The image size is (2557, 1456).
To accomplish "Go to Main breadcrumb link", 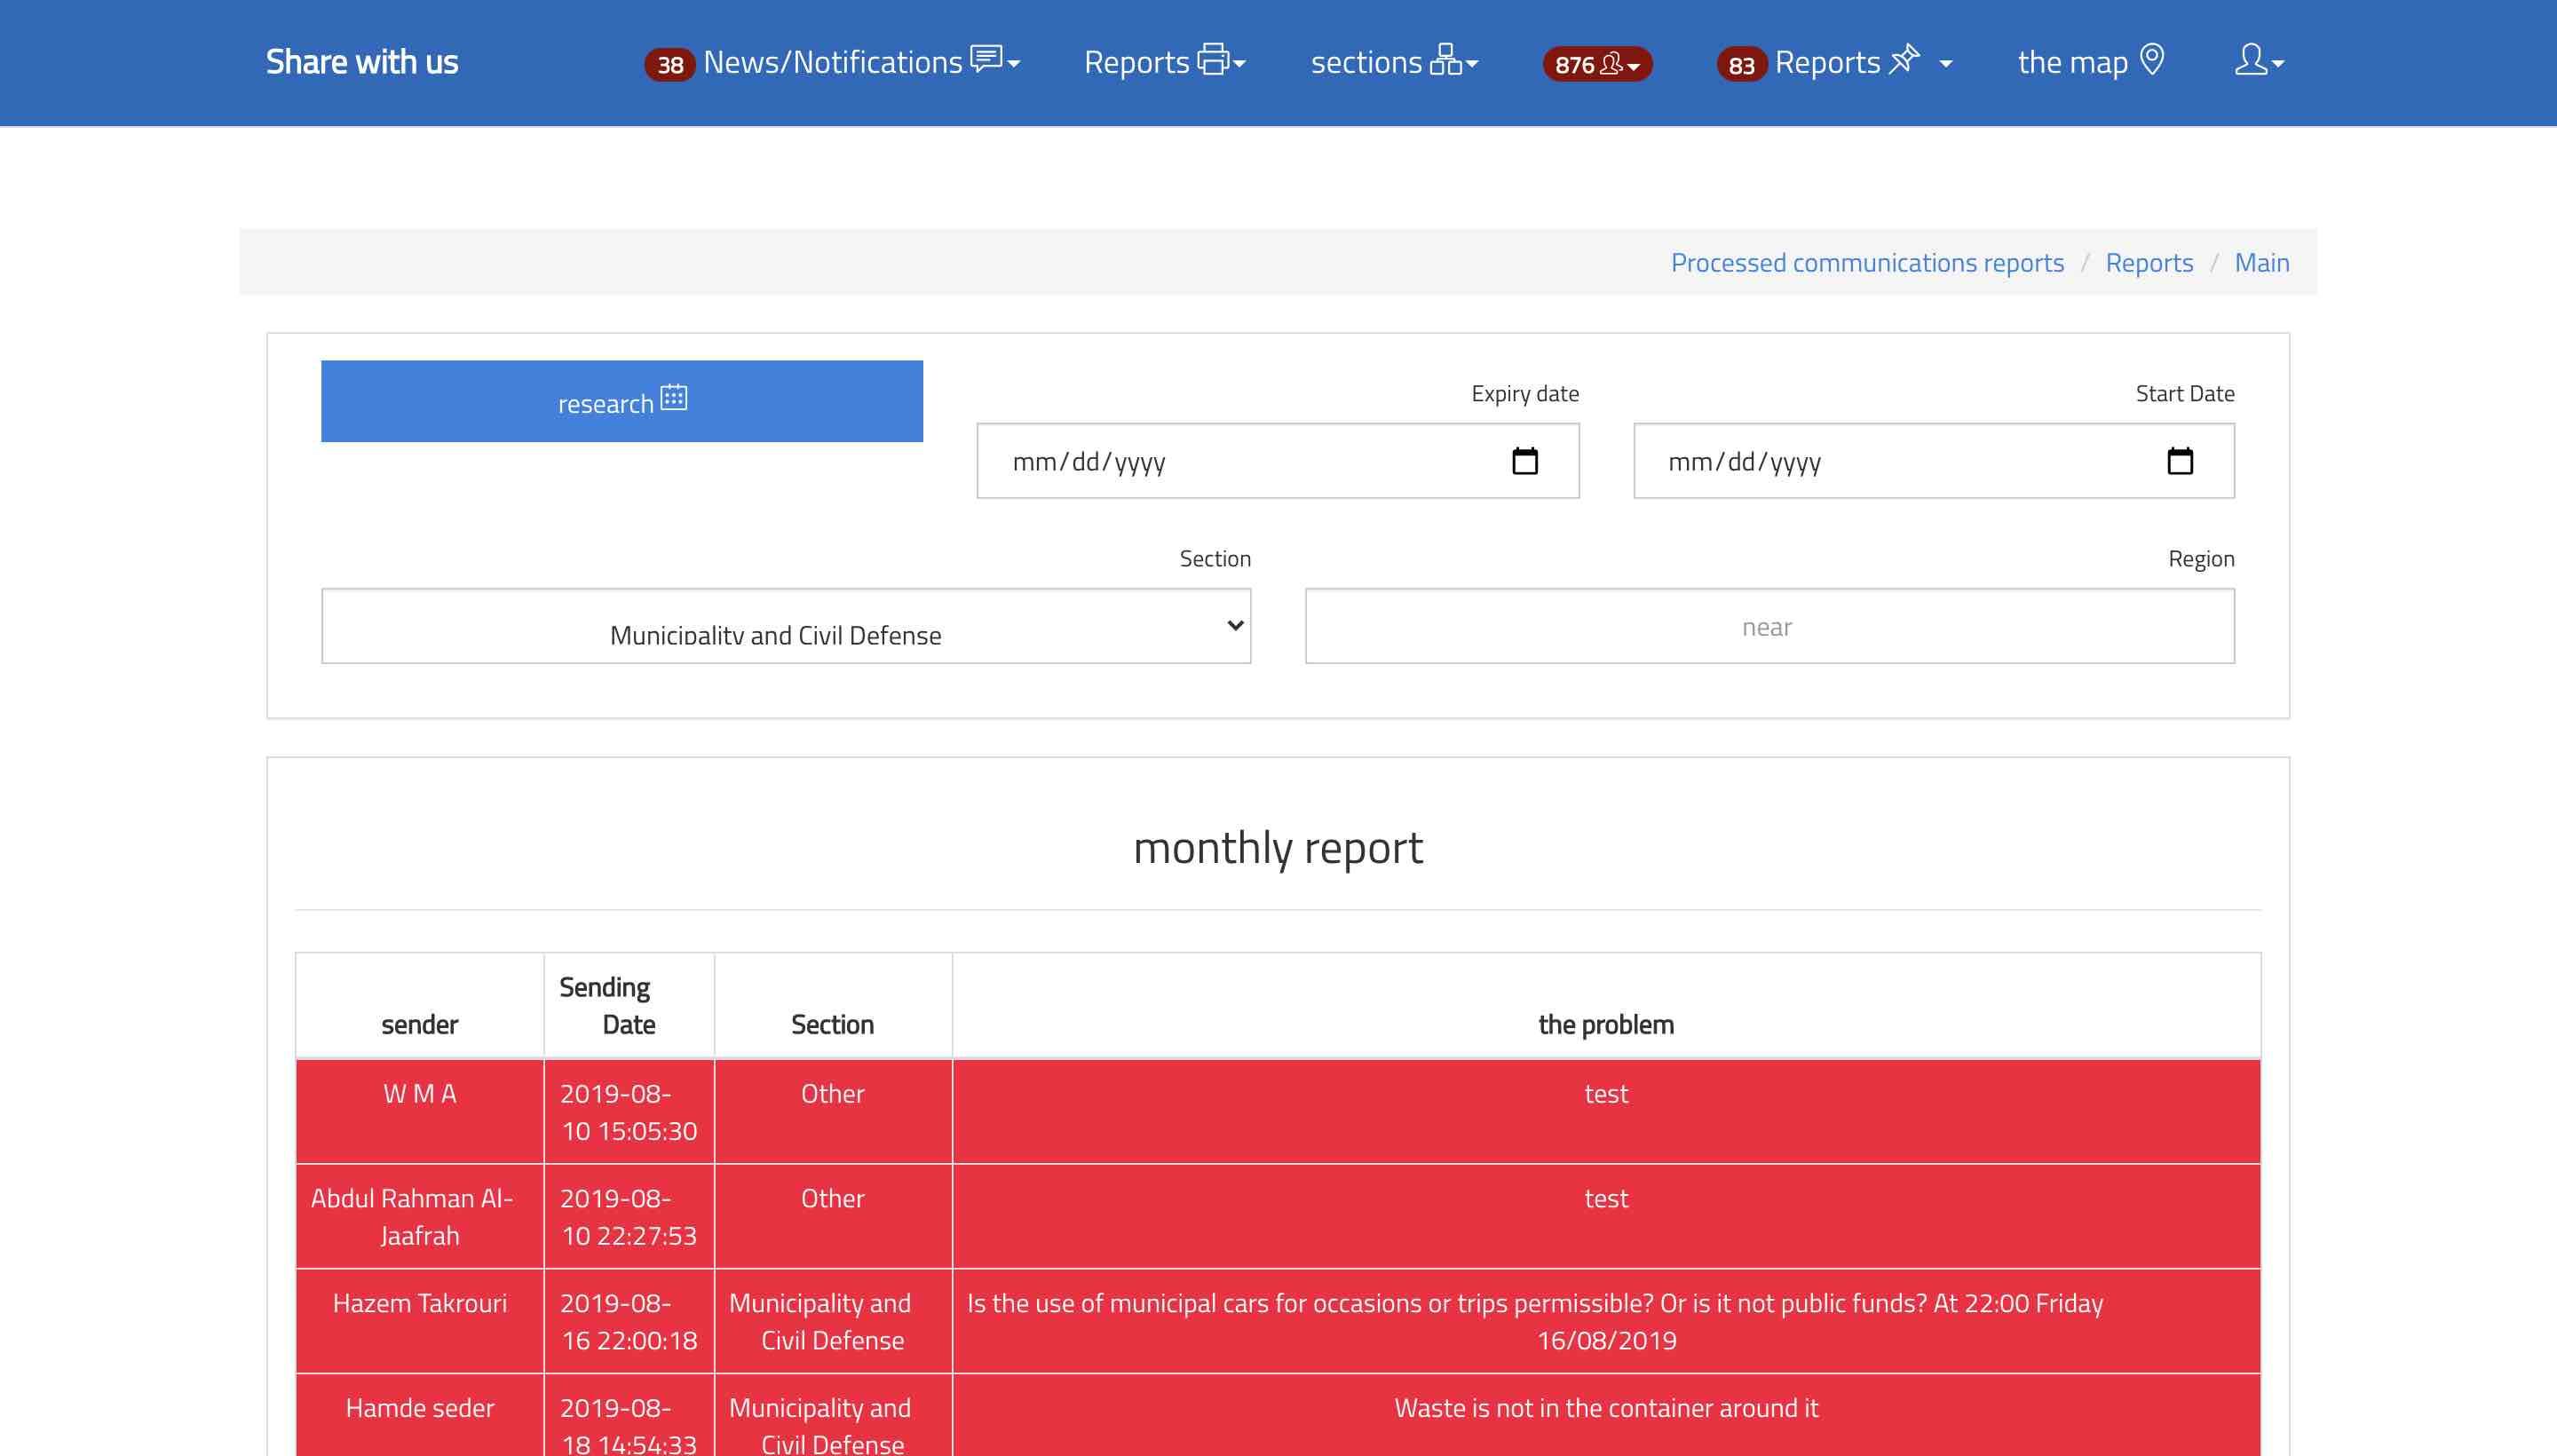I will tap(2261, 262).
